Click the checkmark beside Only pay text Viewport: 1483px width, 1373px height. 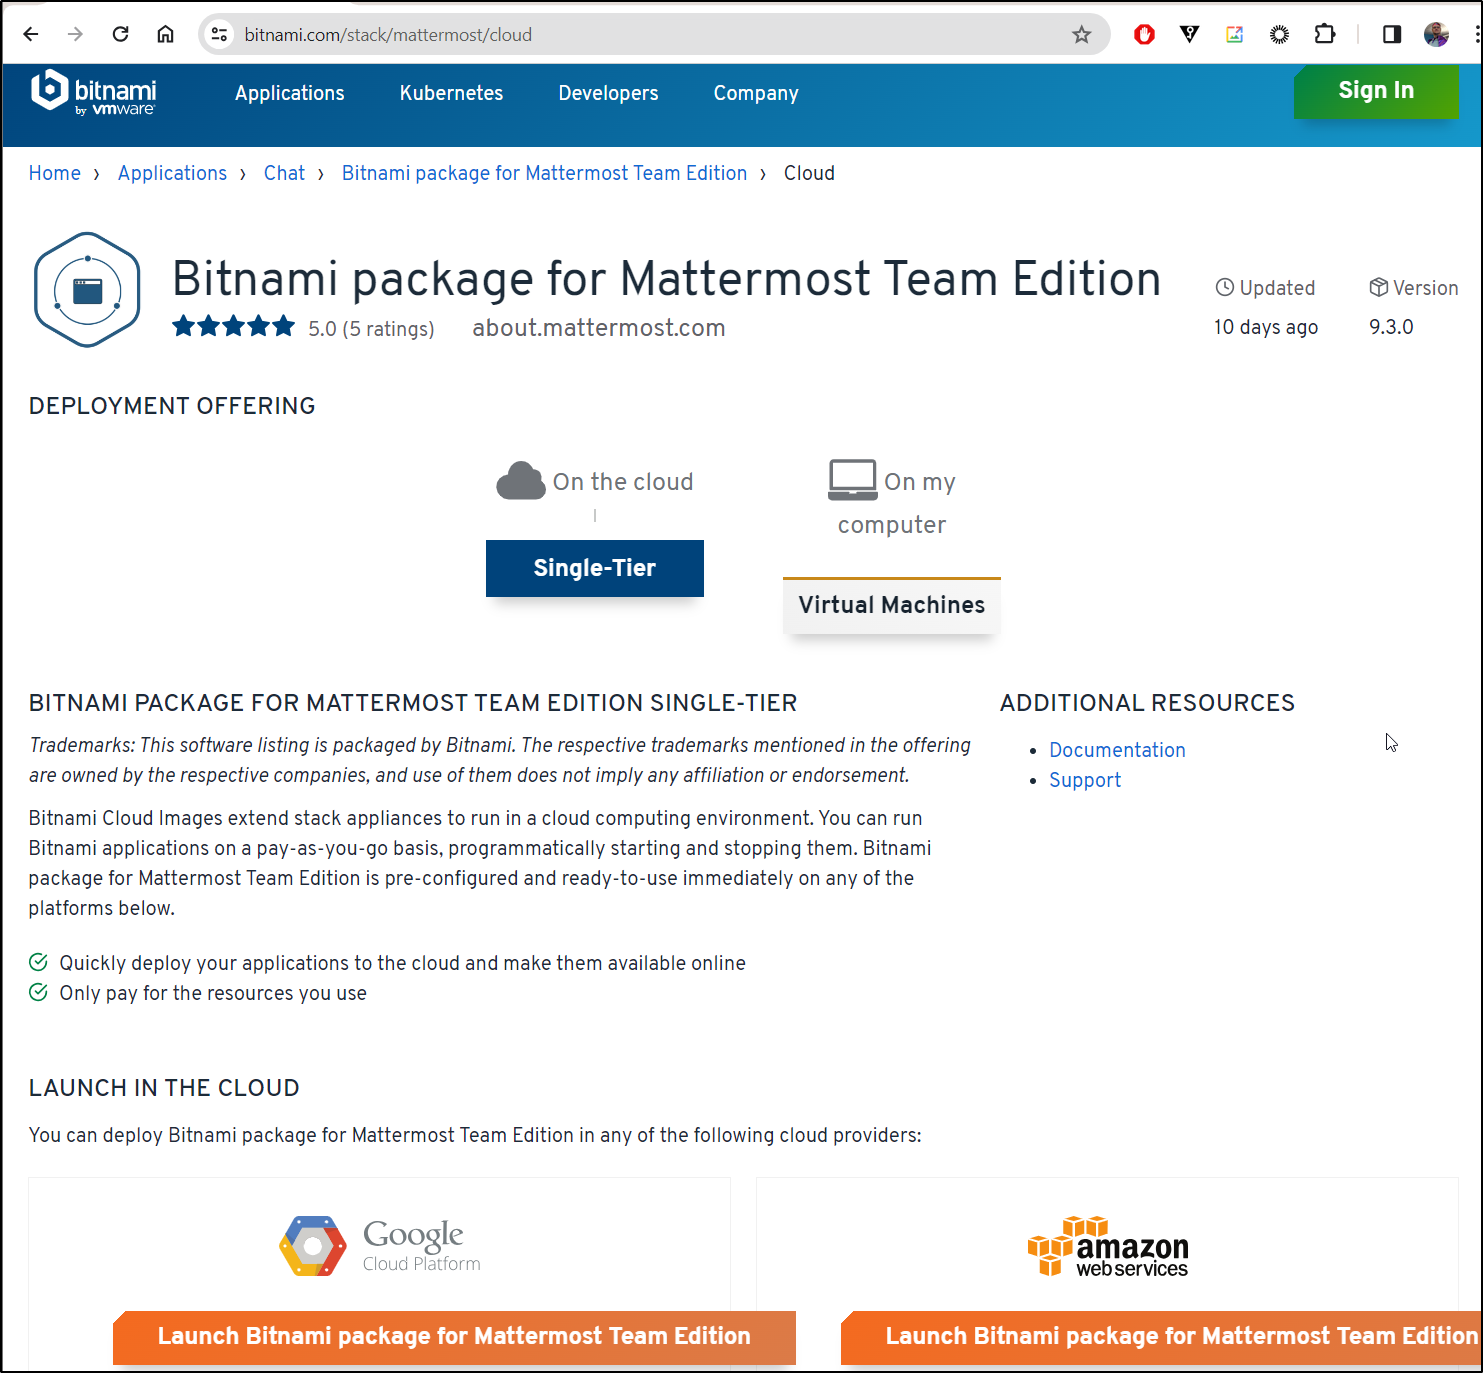pyautogui.click(x=38, y=992)
